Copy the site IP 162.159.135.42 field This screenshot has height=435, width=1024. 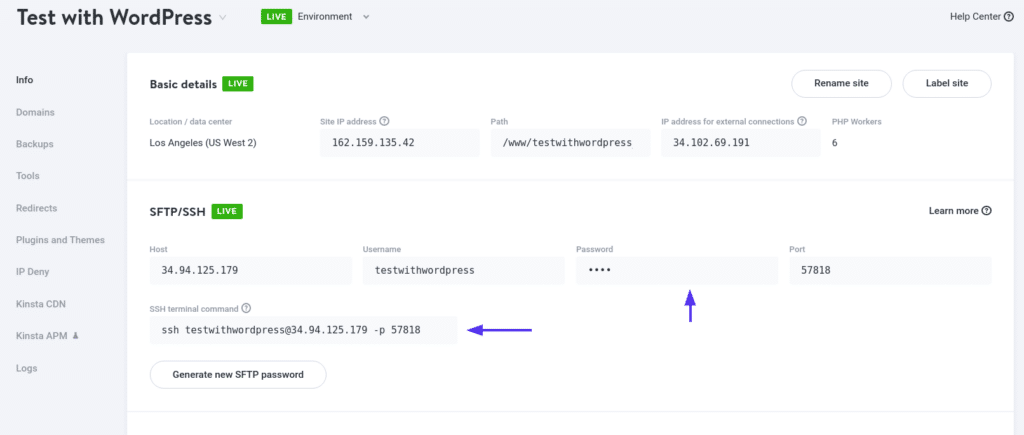[400, 143]
